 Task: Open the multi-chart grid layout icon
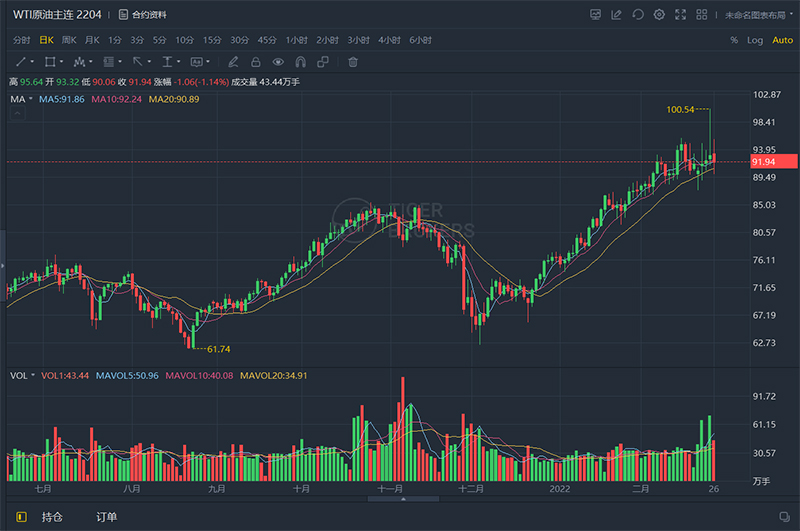[703, 15]
